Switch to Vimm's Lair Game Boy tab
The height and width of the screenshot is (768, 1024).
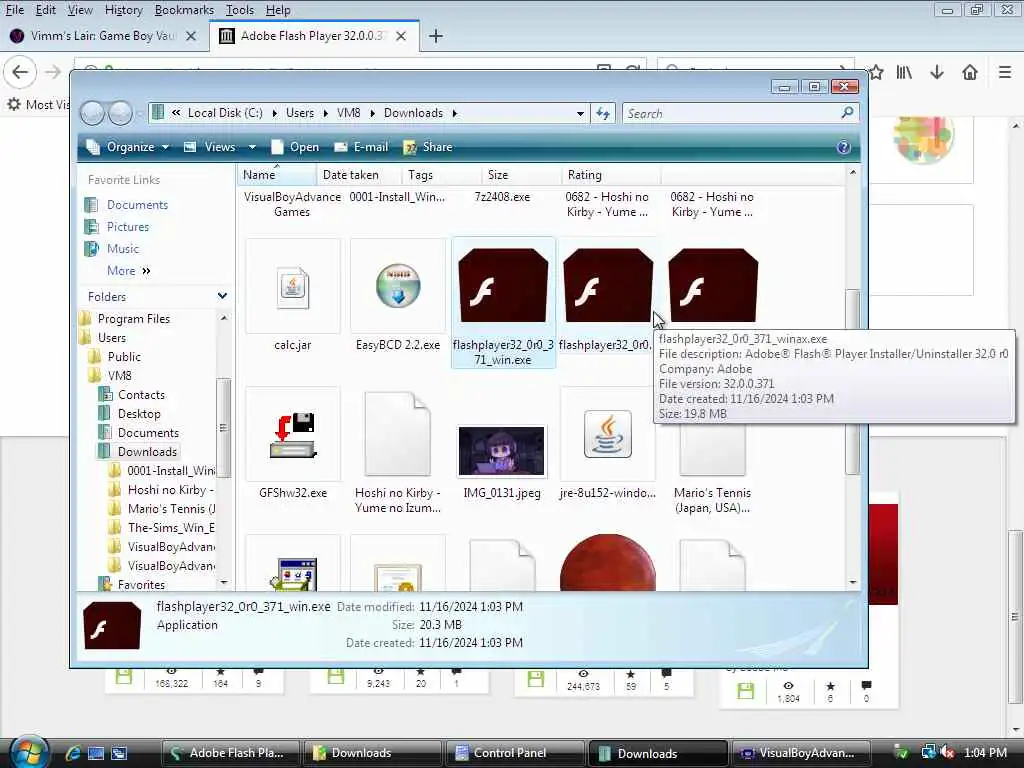[103, 36]
